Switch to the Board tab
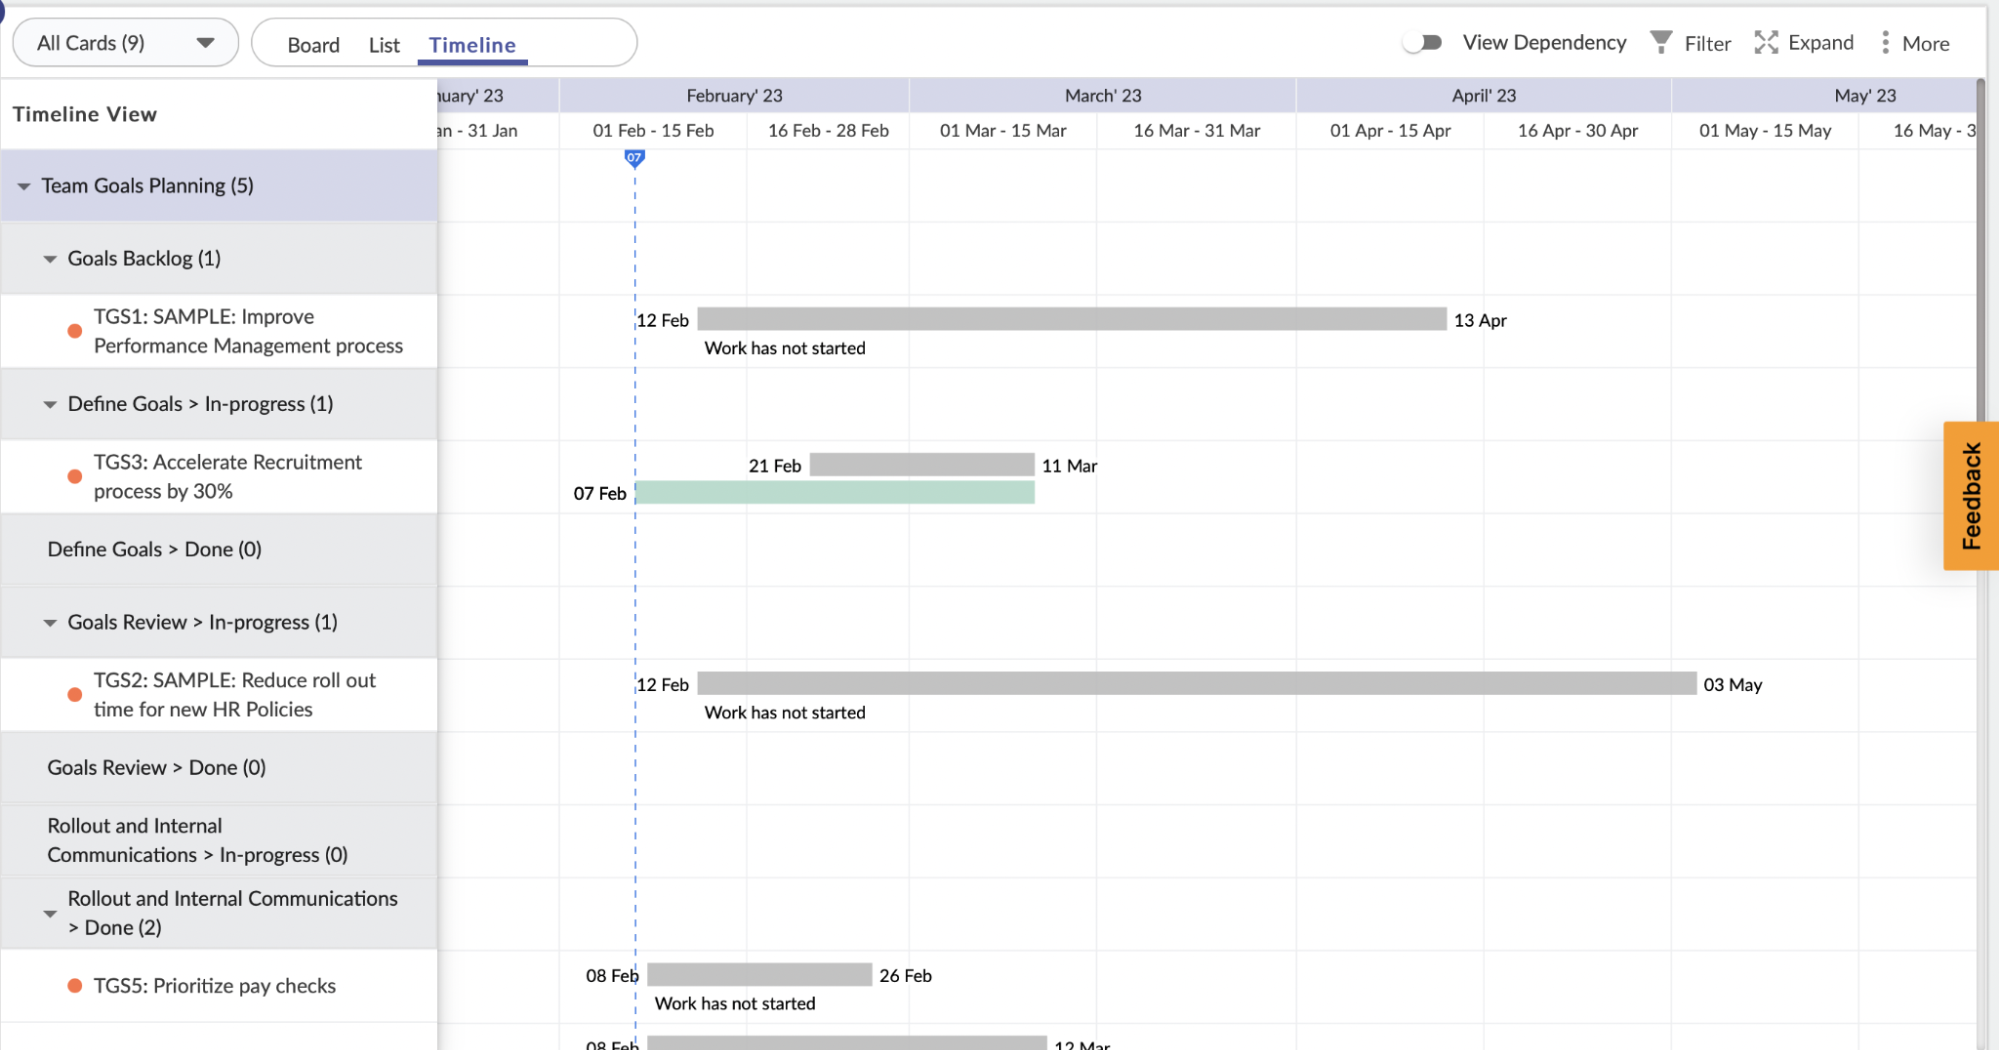This screenshot has height=1051, width=1999. click(313, 44)
